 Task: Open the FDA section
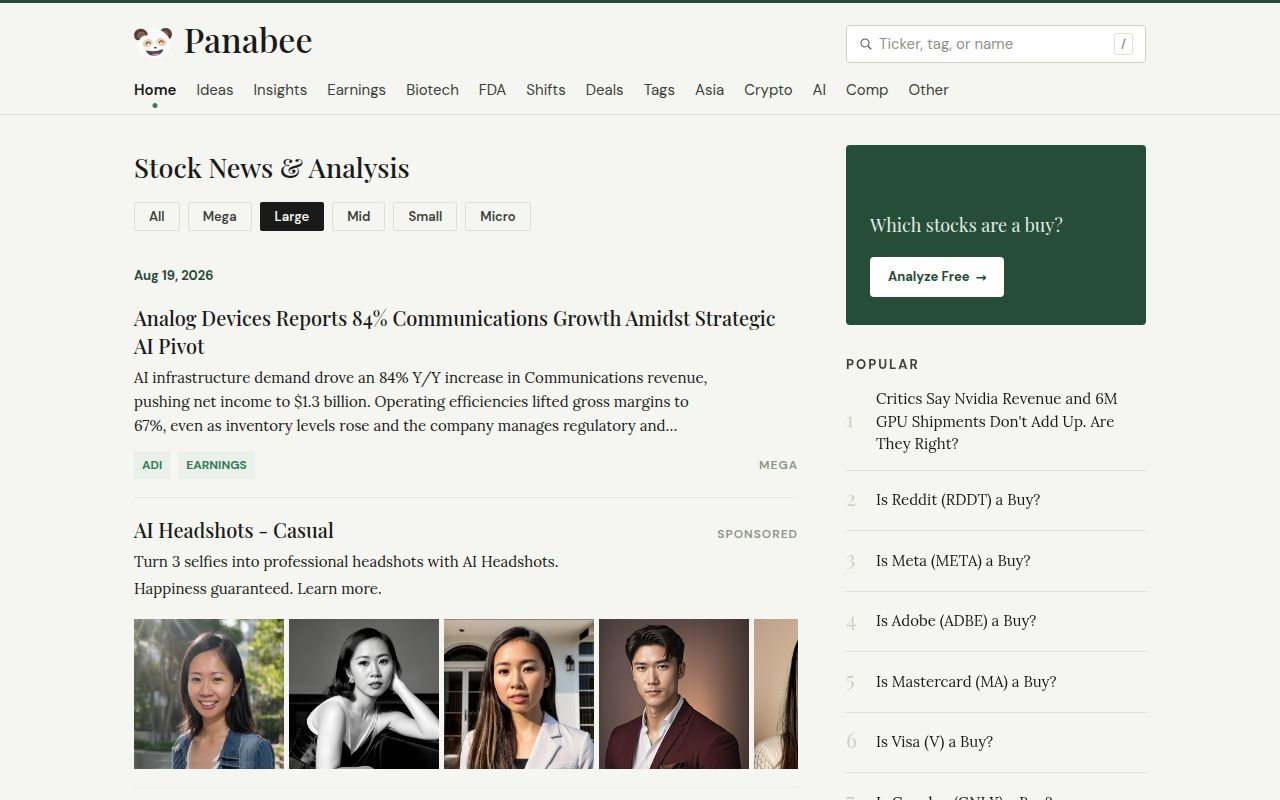point(492,90)
